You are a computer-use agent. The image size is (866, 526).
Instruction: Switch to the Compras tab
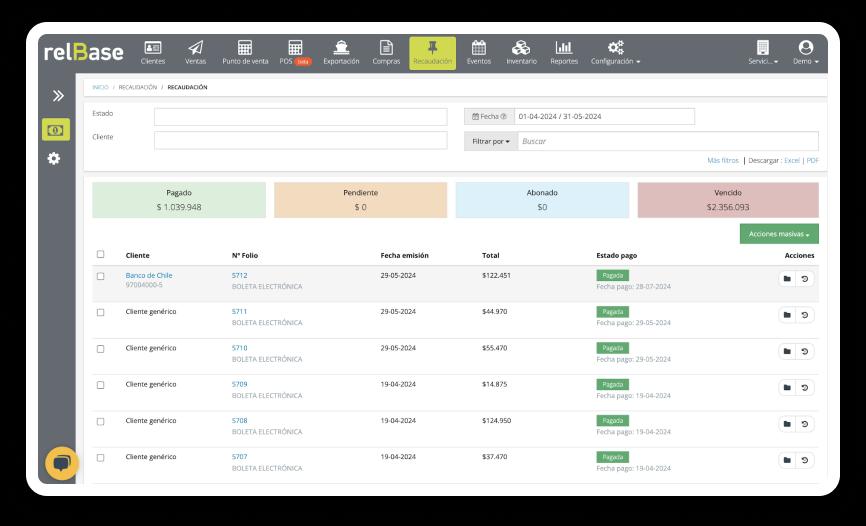386,53
